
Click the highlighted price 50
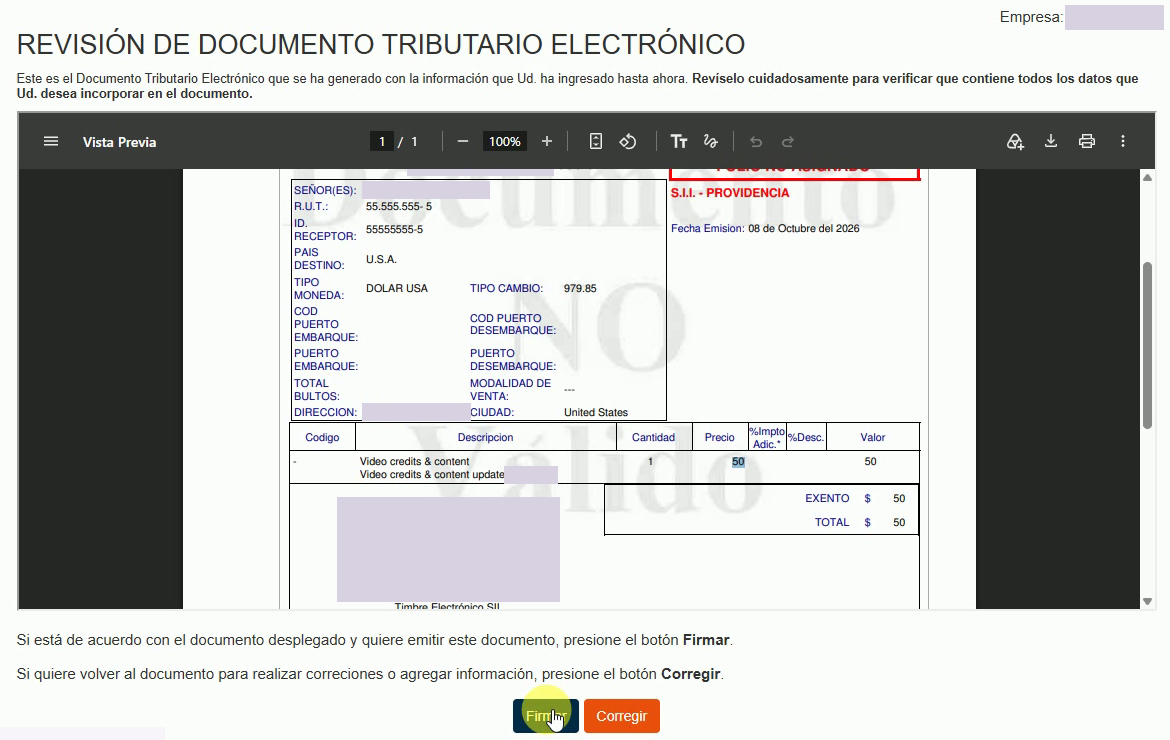click(738, 462)
